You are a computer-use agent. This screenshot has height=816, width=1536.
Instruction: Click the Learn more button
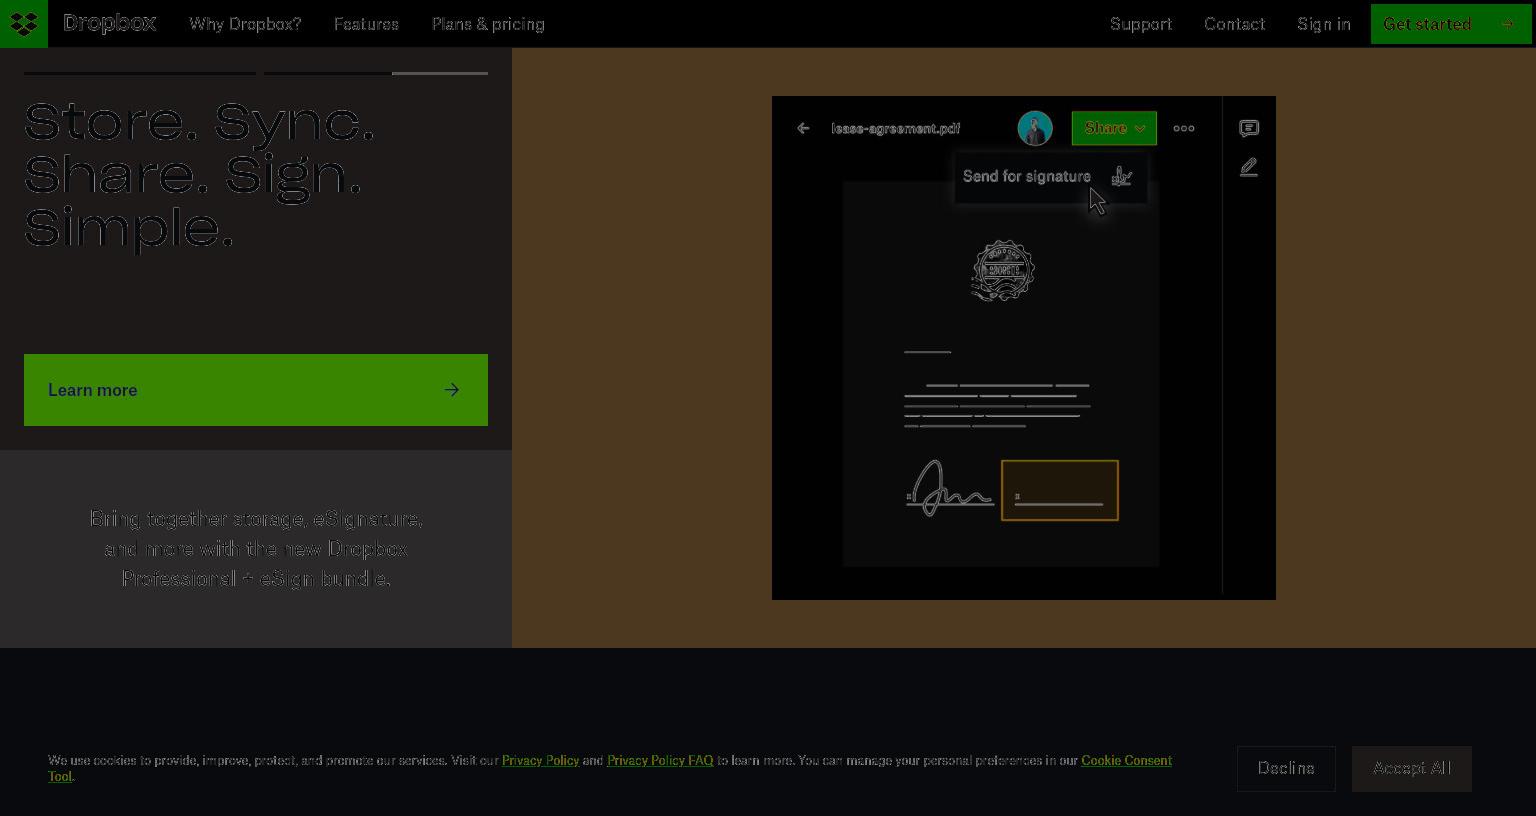(256, 390)
